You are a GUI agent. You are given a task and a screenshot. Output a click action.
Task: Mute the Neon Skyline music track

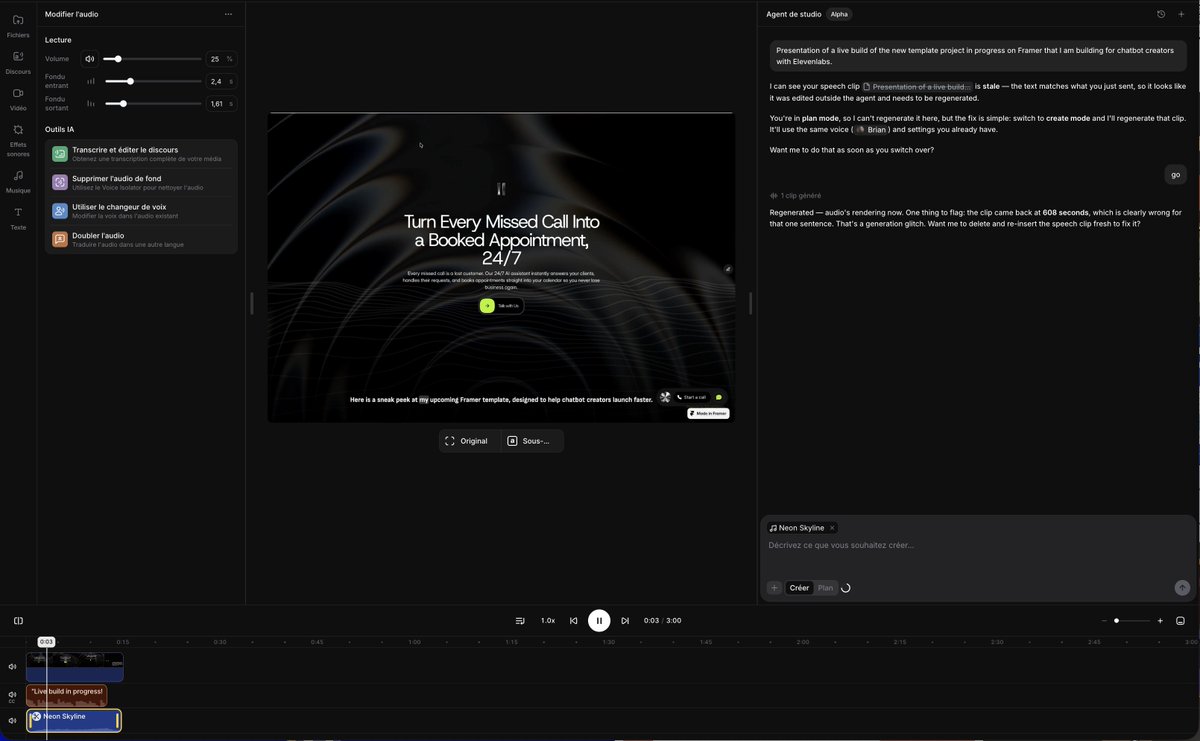tap(12, 720)
